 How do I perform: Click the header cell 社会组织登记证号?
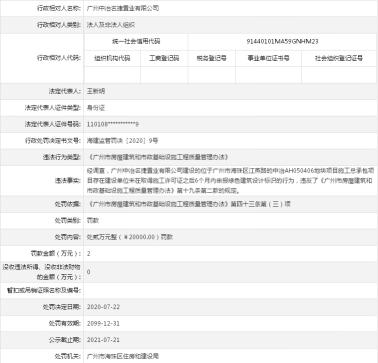pos(339,58)
